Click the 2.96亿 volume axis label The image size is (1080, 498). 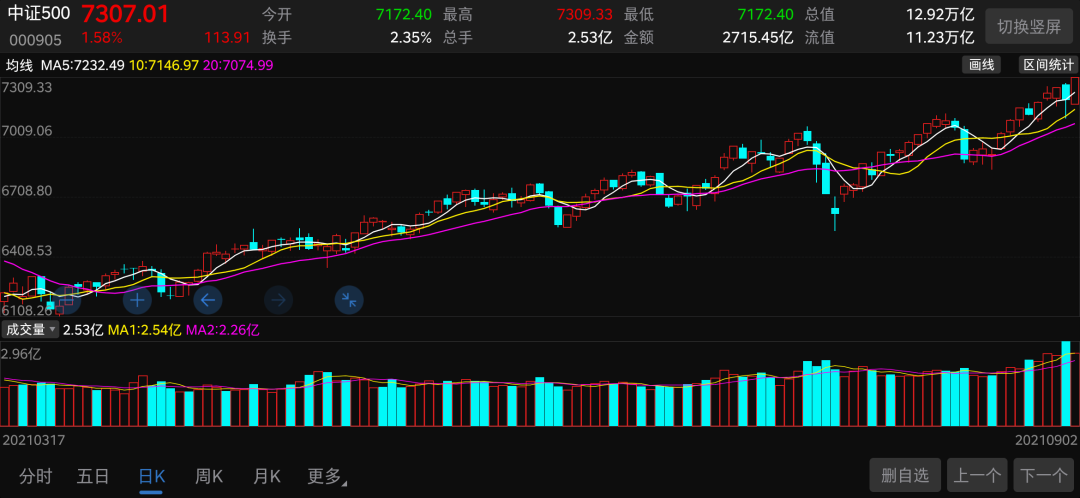click(22, 355)
